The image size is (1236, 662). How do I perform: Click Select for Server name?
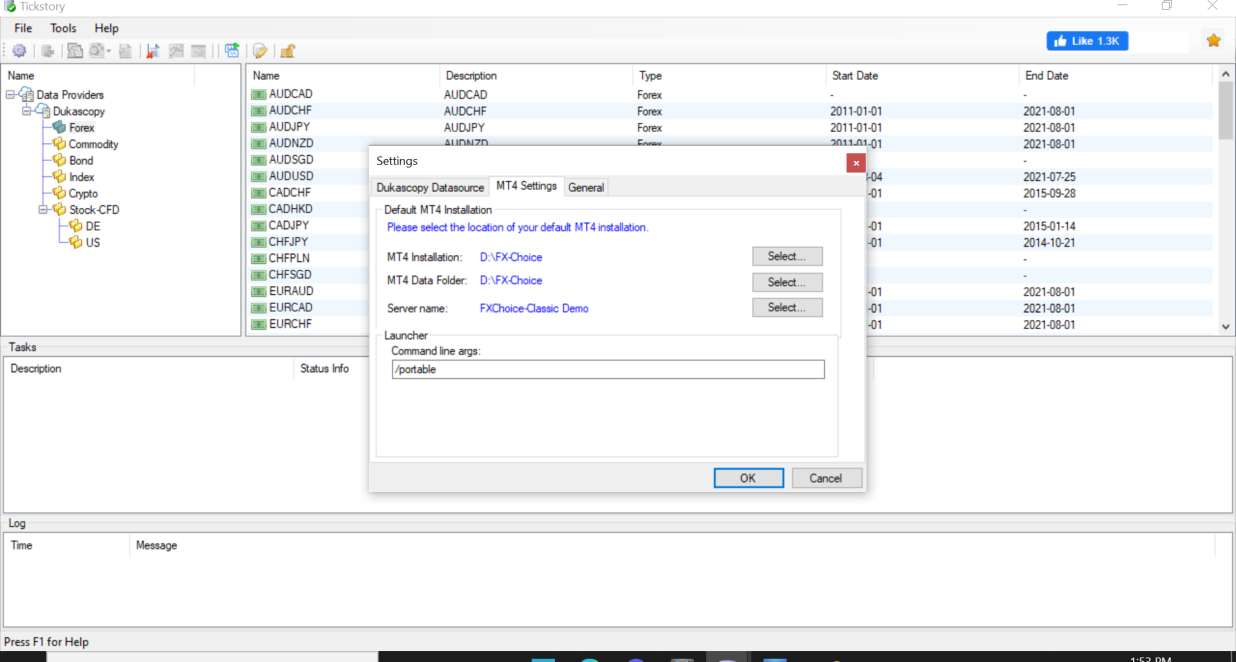pyautogui.click(x=787, y=308)
